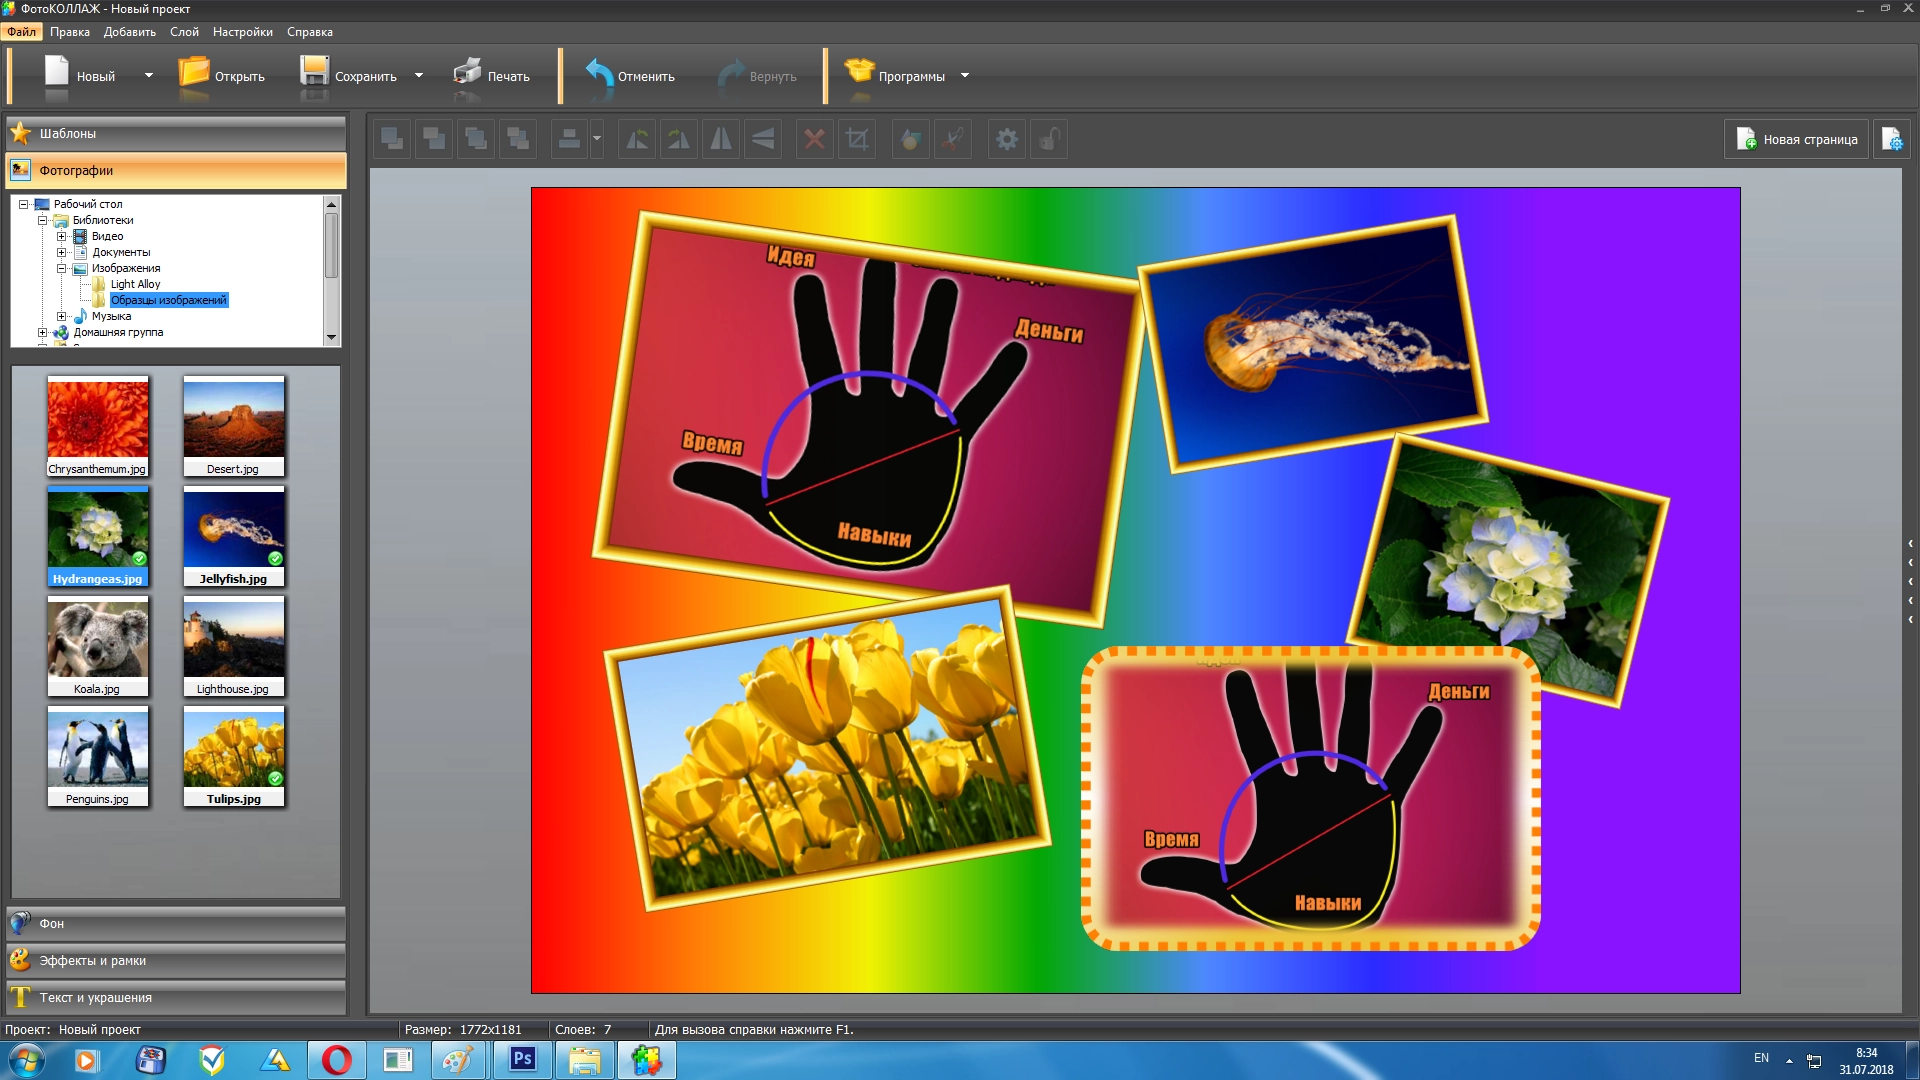This screenshot has height=1080, width=1920.
Task: Click the align layer icon
Action: tap(569, 139)
